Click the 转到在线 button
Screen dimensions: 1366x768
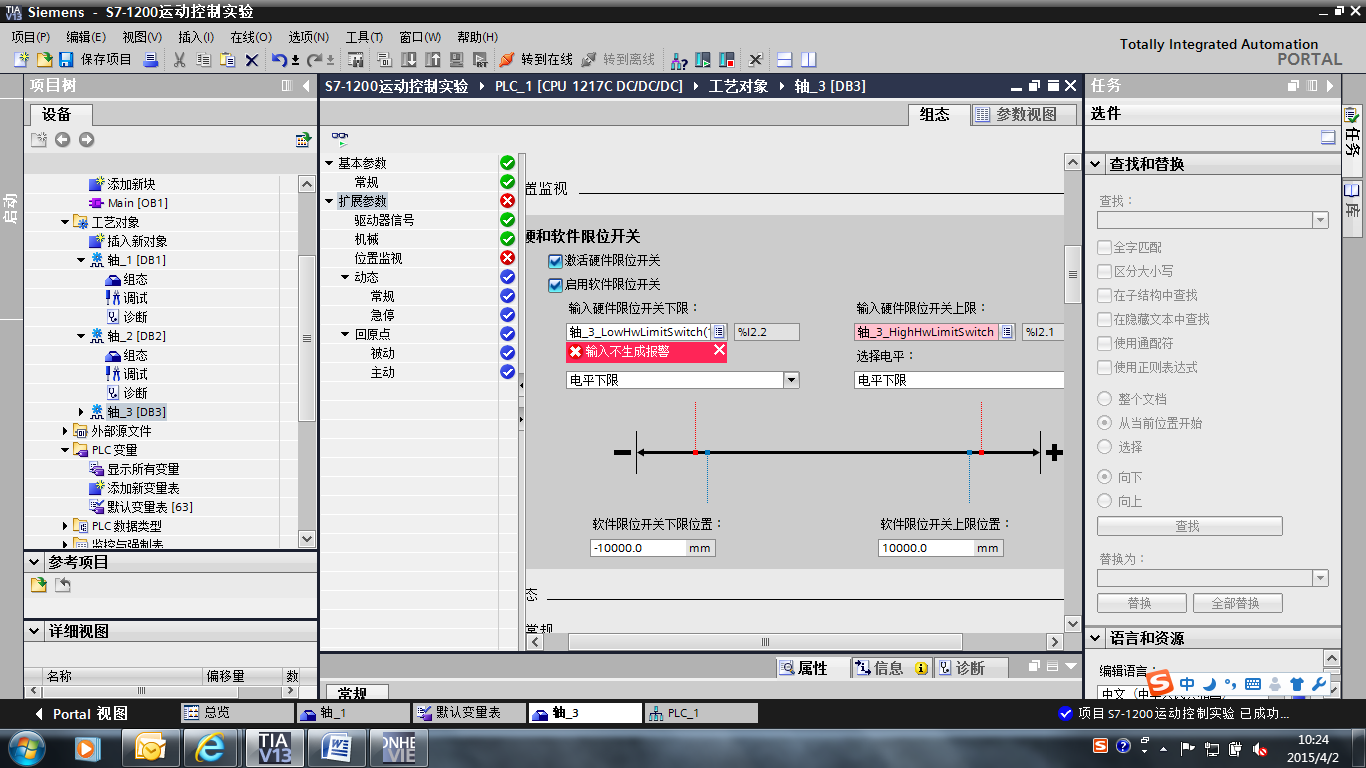click(537, 60)
